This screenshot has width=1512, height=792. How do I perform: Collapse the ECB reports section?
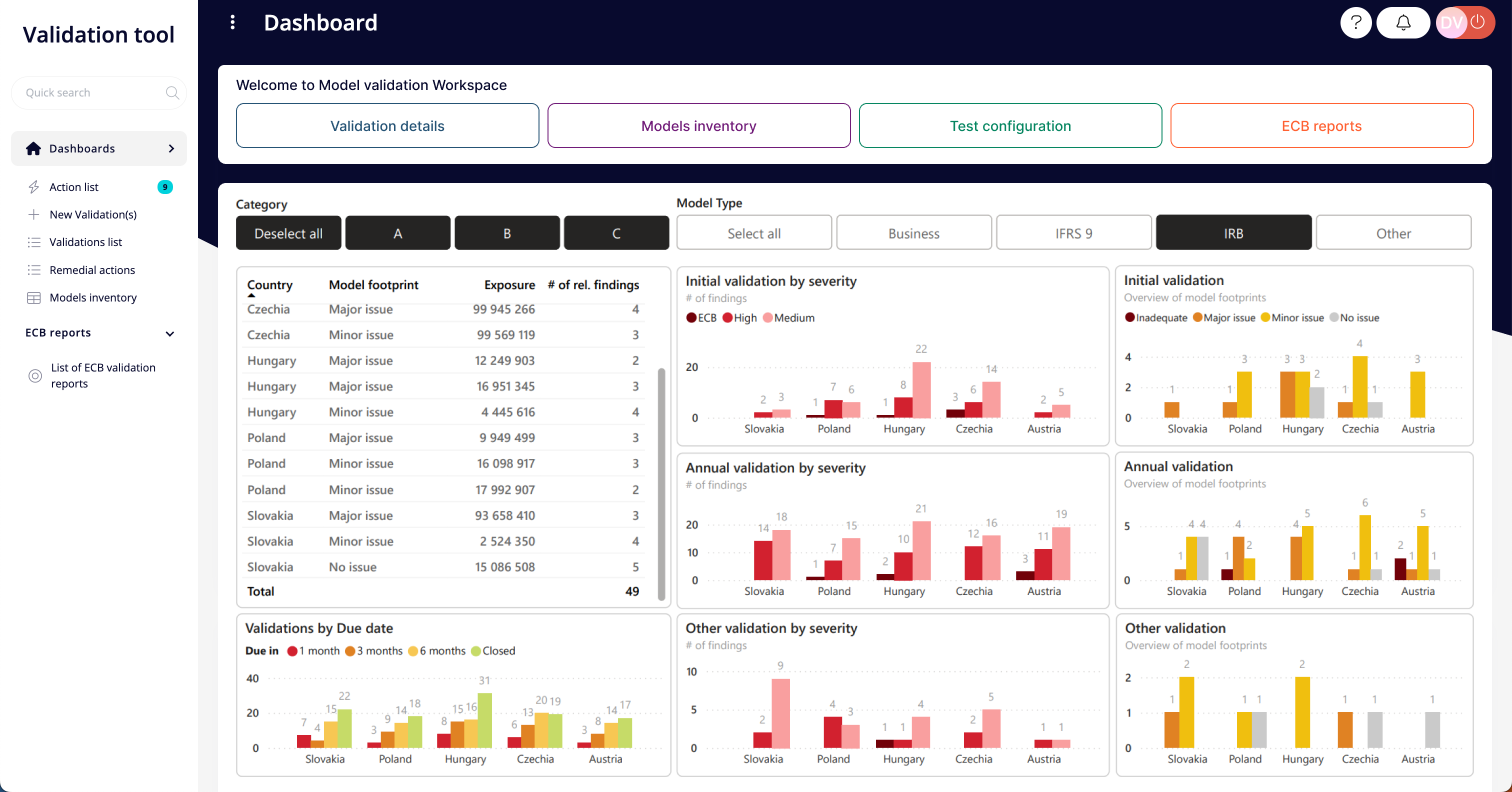pos(170,334)
